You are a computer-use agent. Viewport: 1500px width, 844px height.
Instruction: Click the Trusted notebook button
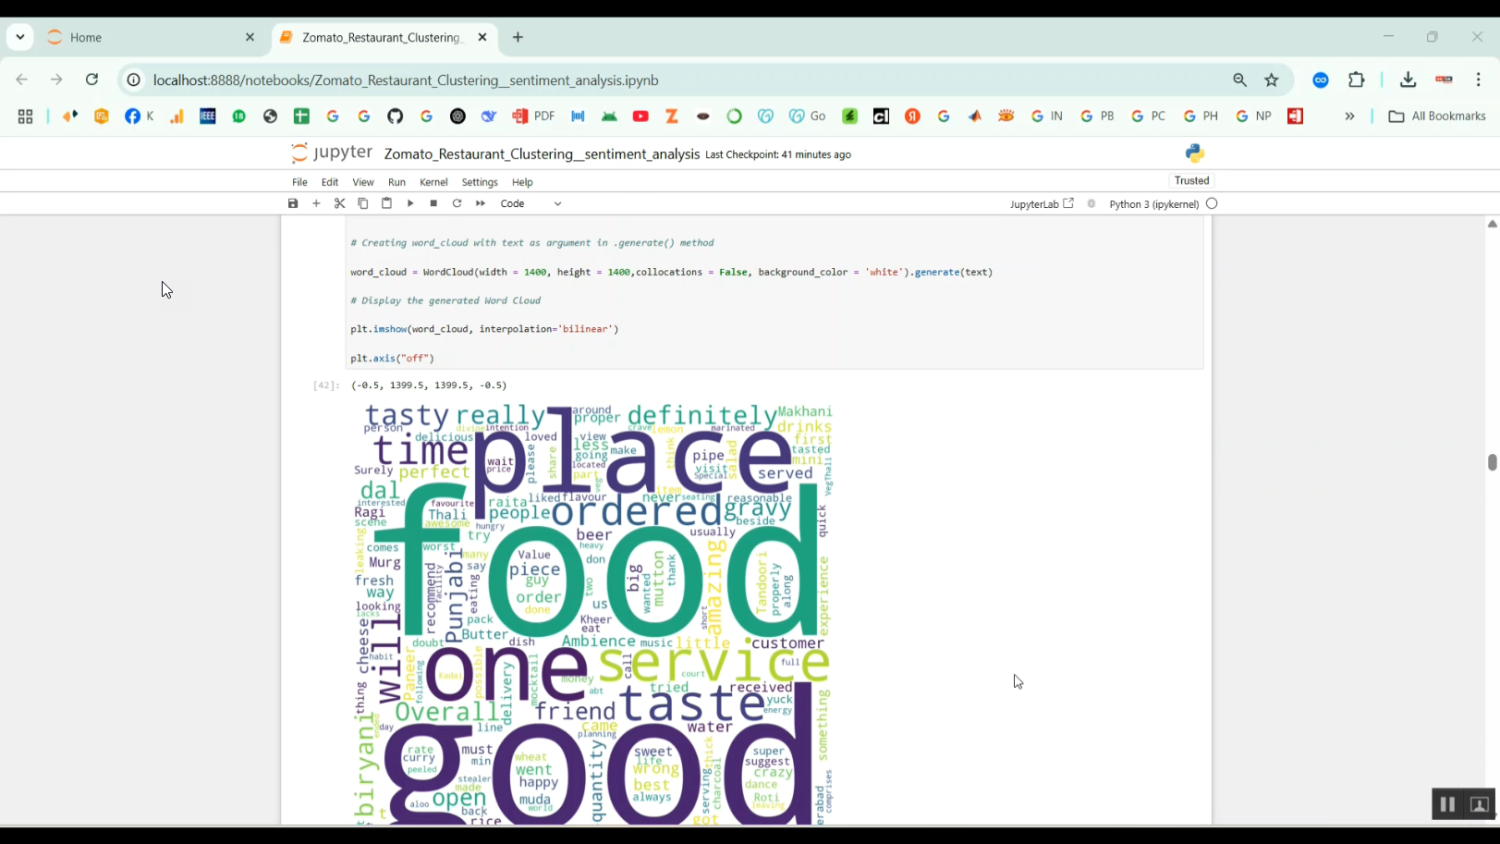[x=1192, y=181]
